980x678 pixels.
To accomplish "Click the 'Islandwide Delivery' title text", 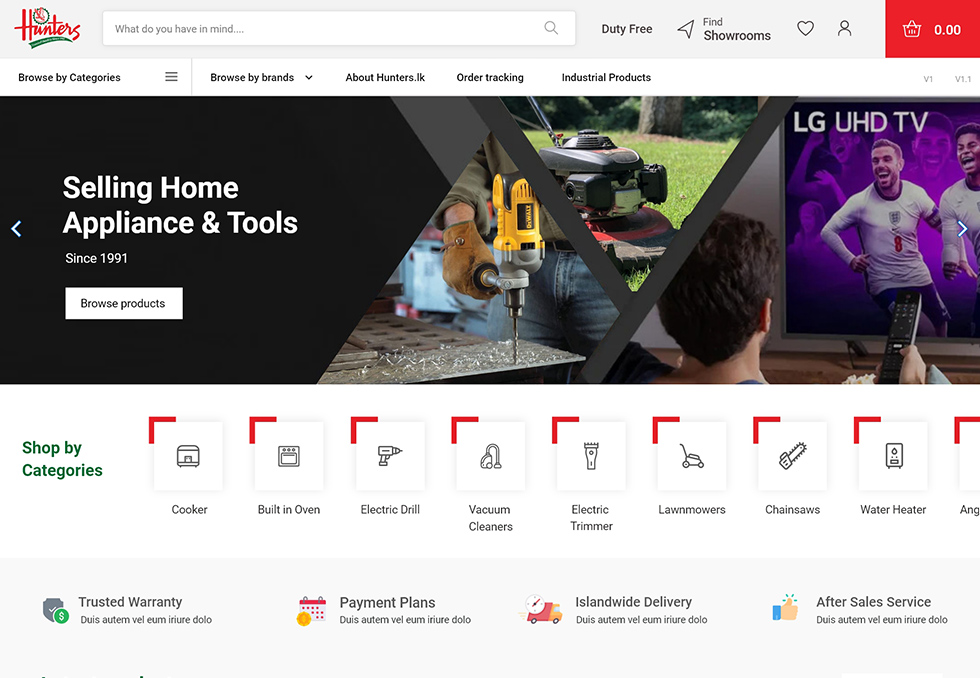I will [x=633, y=602].
